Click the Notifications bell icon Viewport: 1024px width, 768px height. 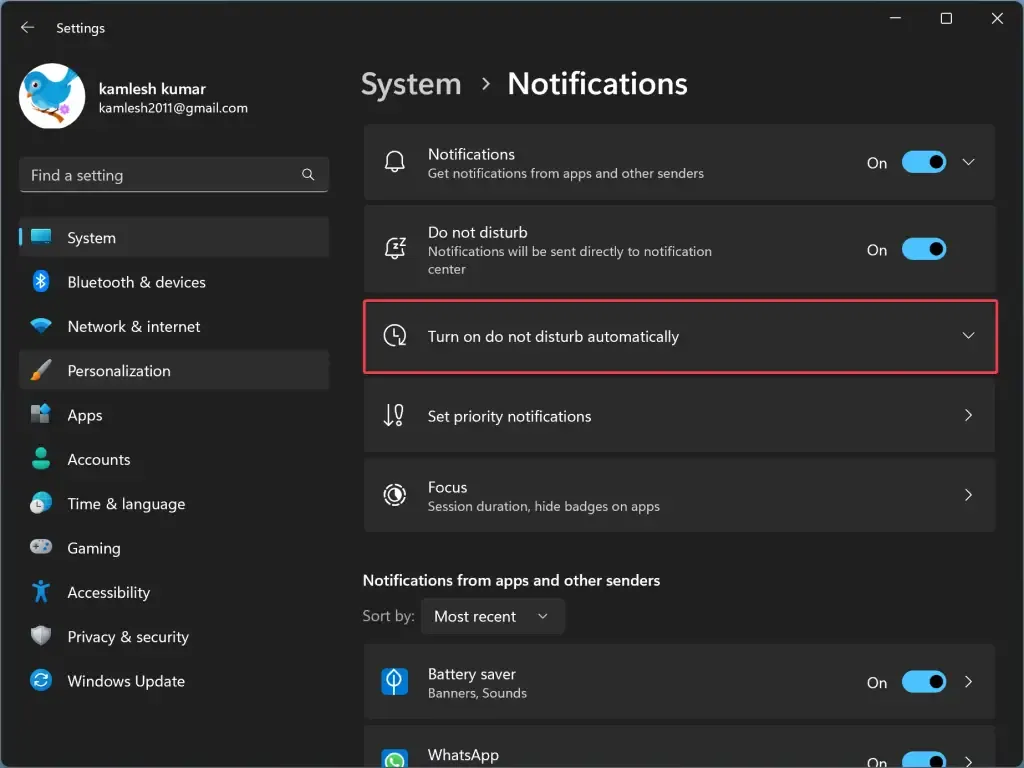(394, 162)
